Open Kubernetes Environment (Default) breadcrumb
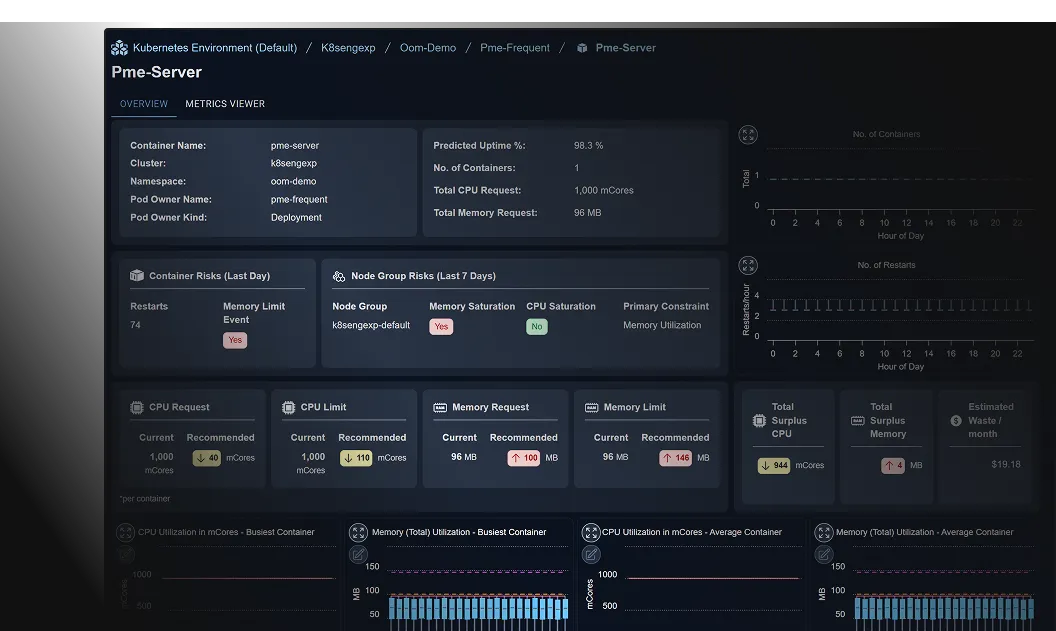This screenshot has width=1056, height=631. click(215, 48)
